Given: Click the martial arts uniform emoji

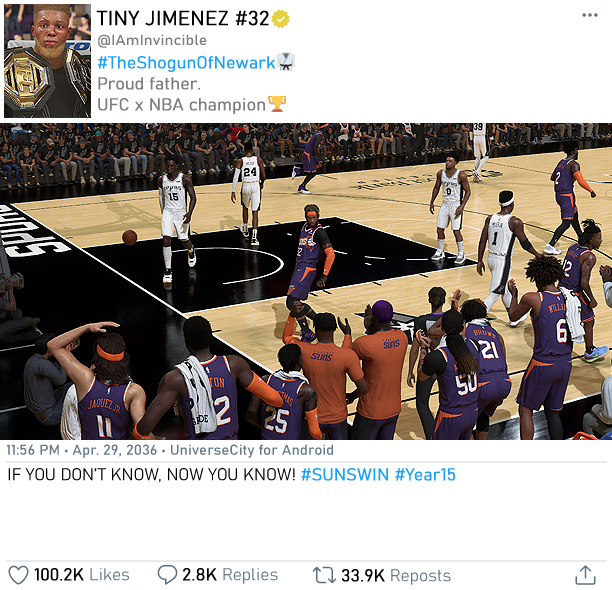Looking at the screenshot, I should (x=286, y=62).
